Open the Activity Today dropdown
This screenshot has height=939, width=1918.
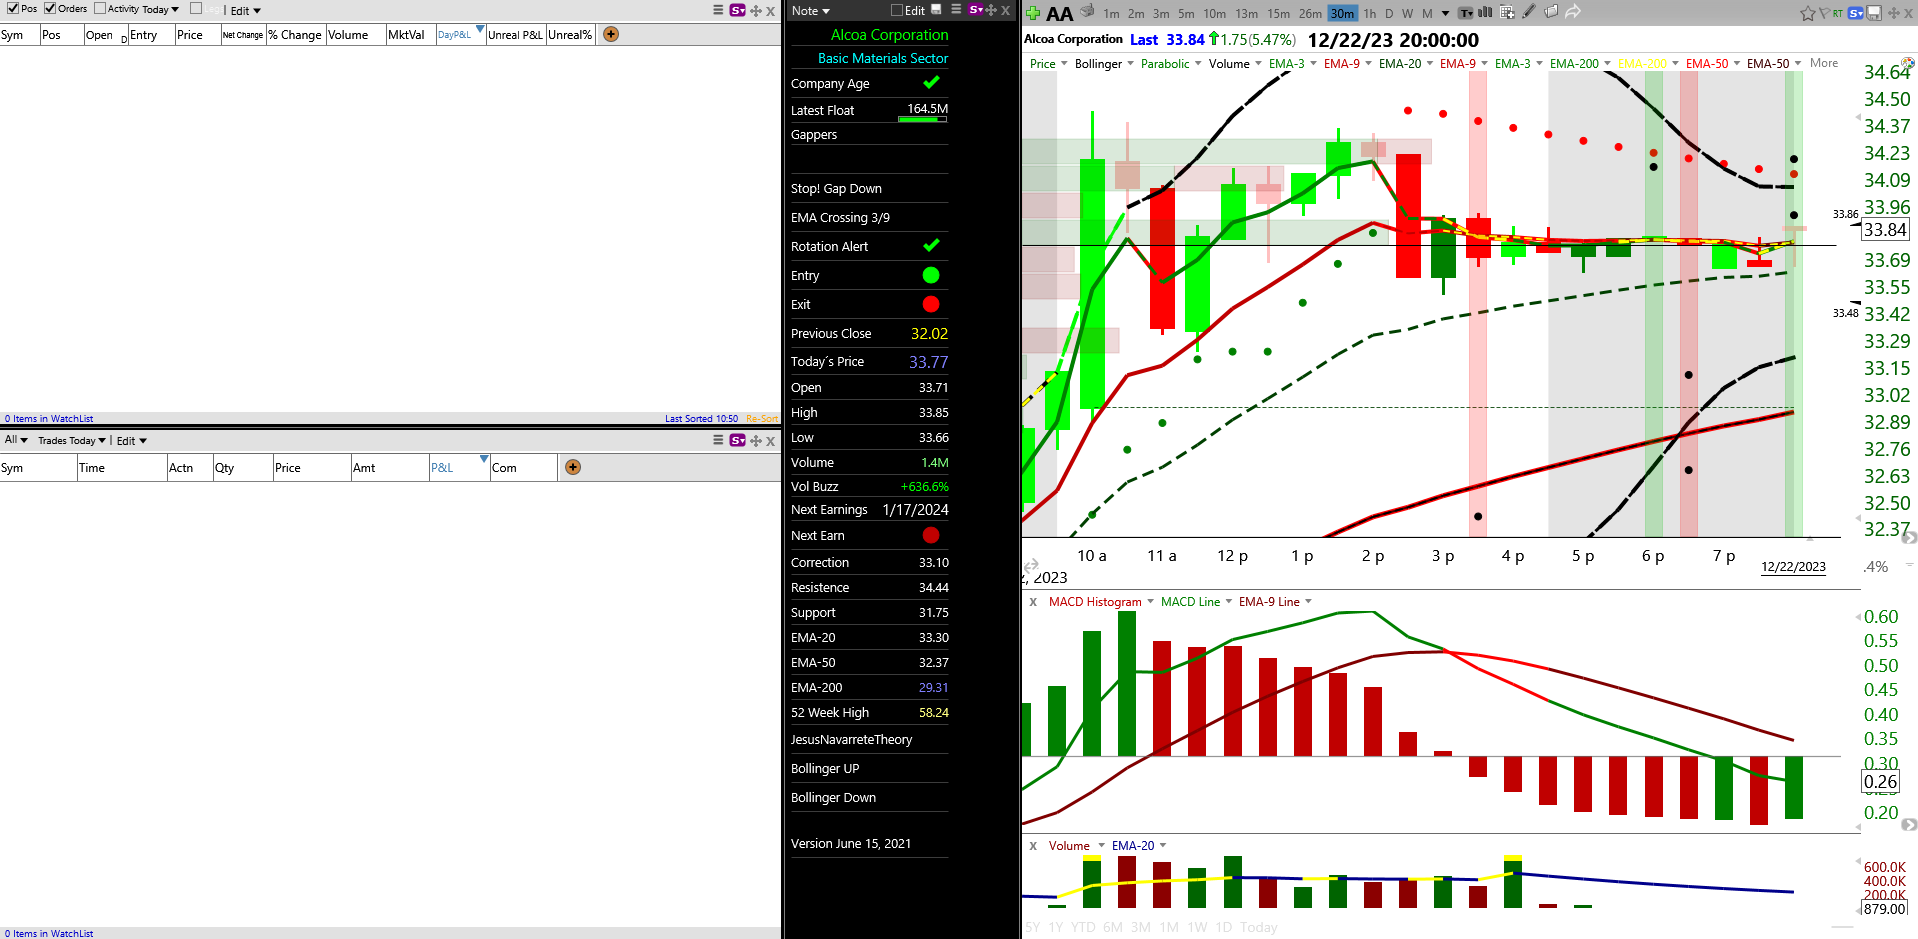160,9
